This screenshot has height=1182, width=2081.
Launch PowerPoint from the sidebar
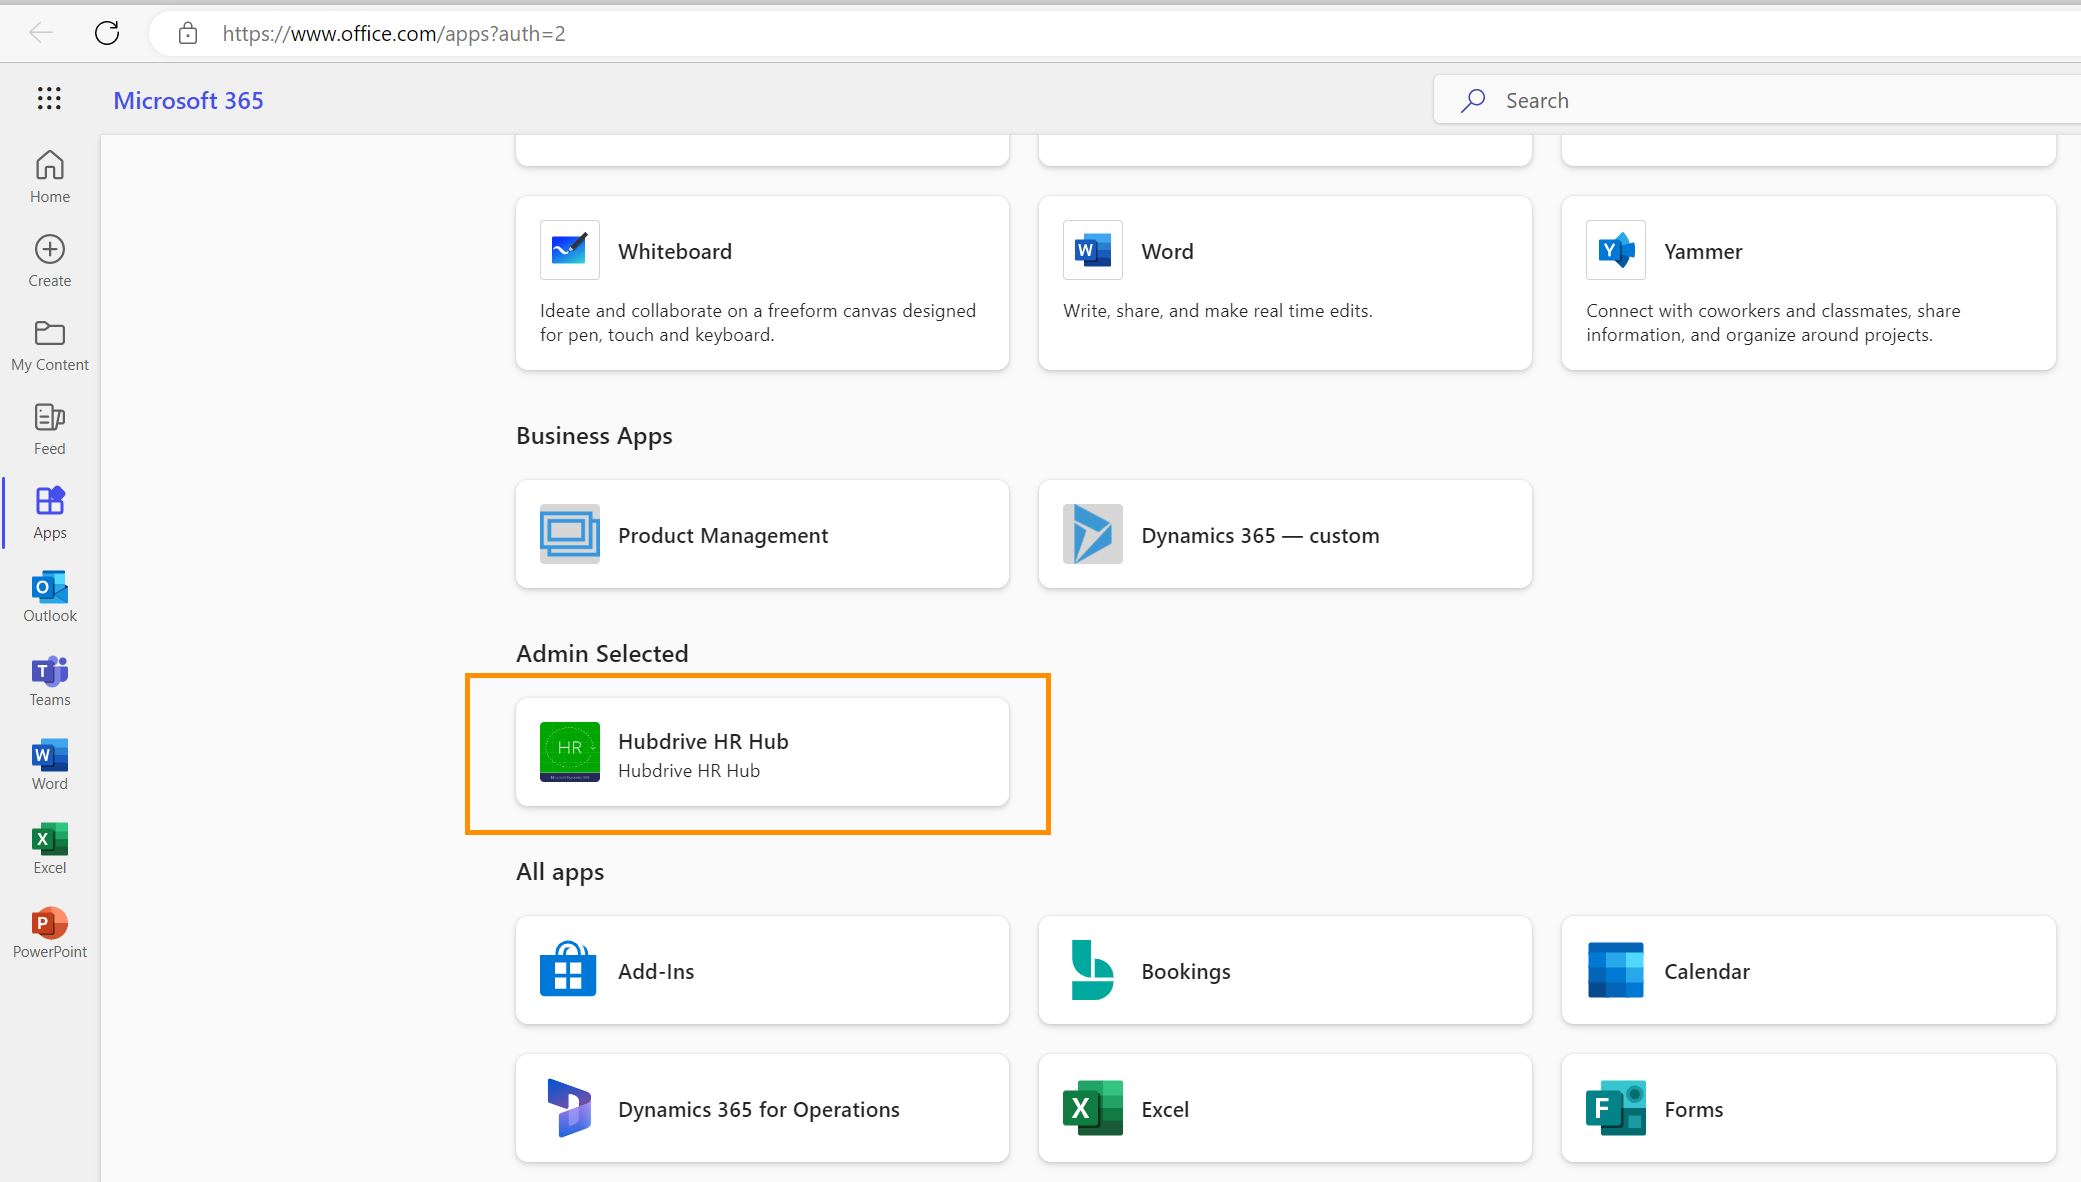tap(49, 930)
